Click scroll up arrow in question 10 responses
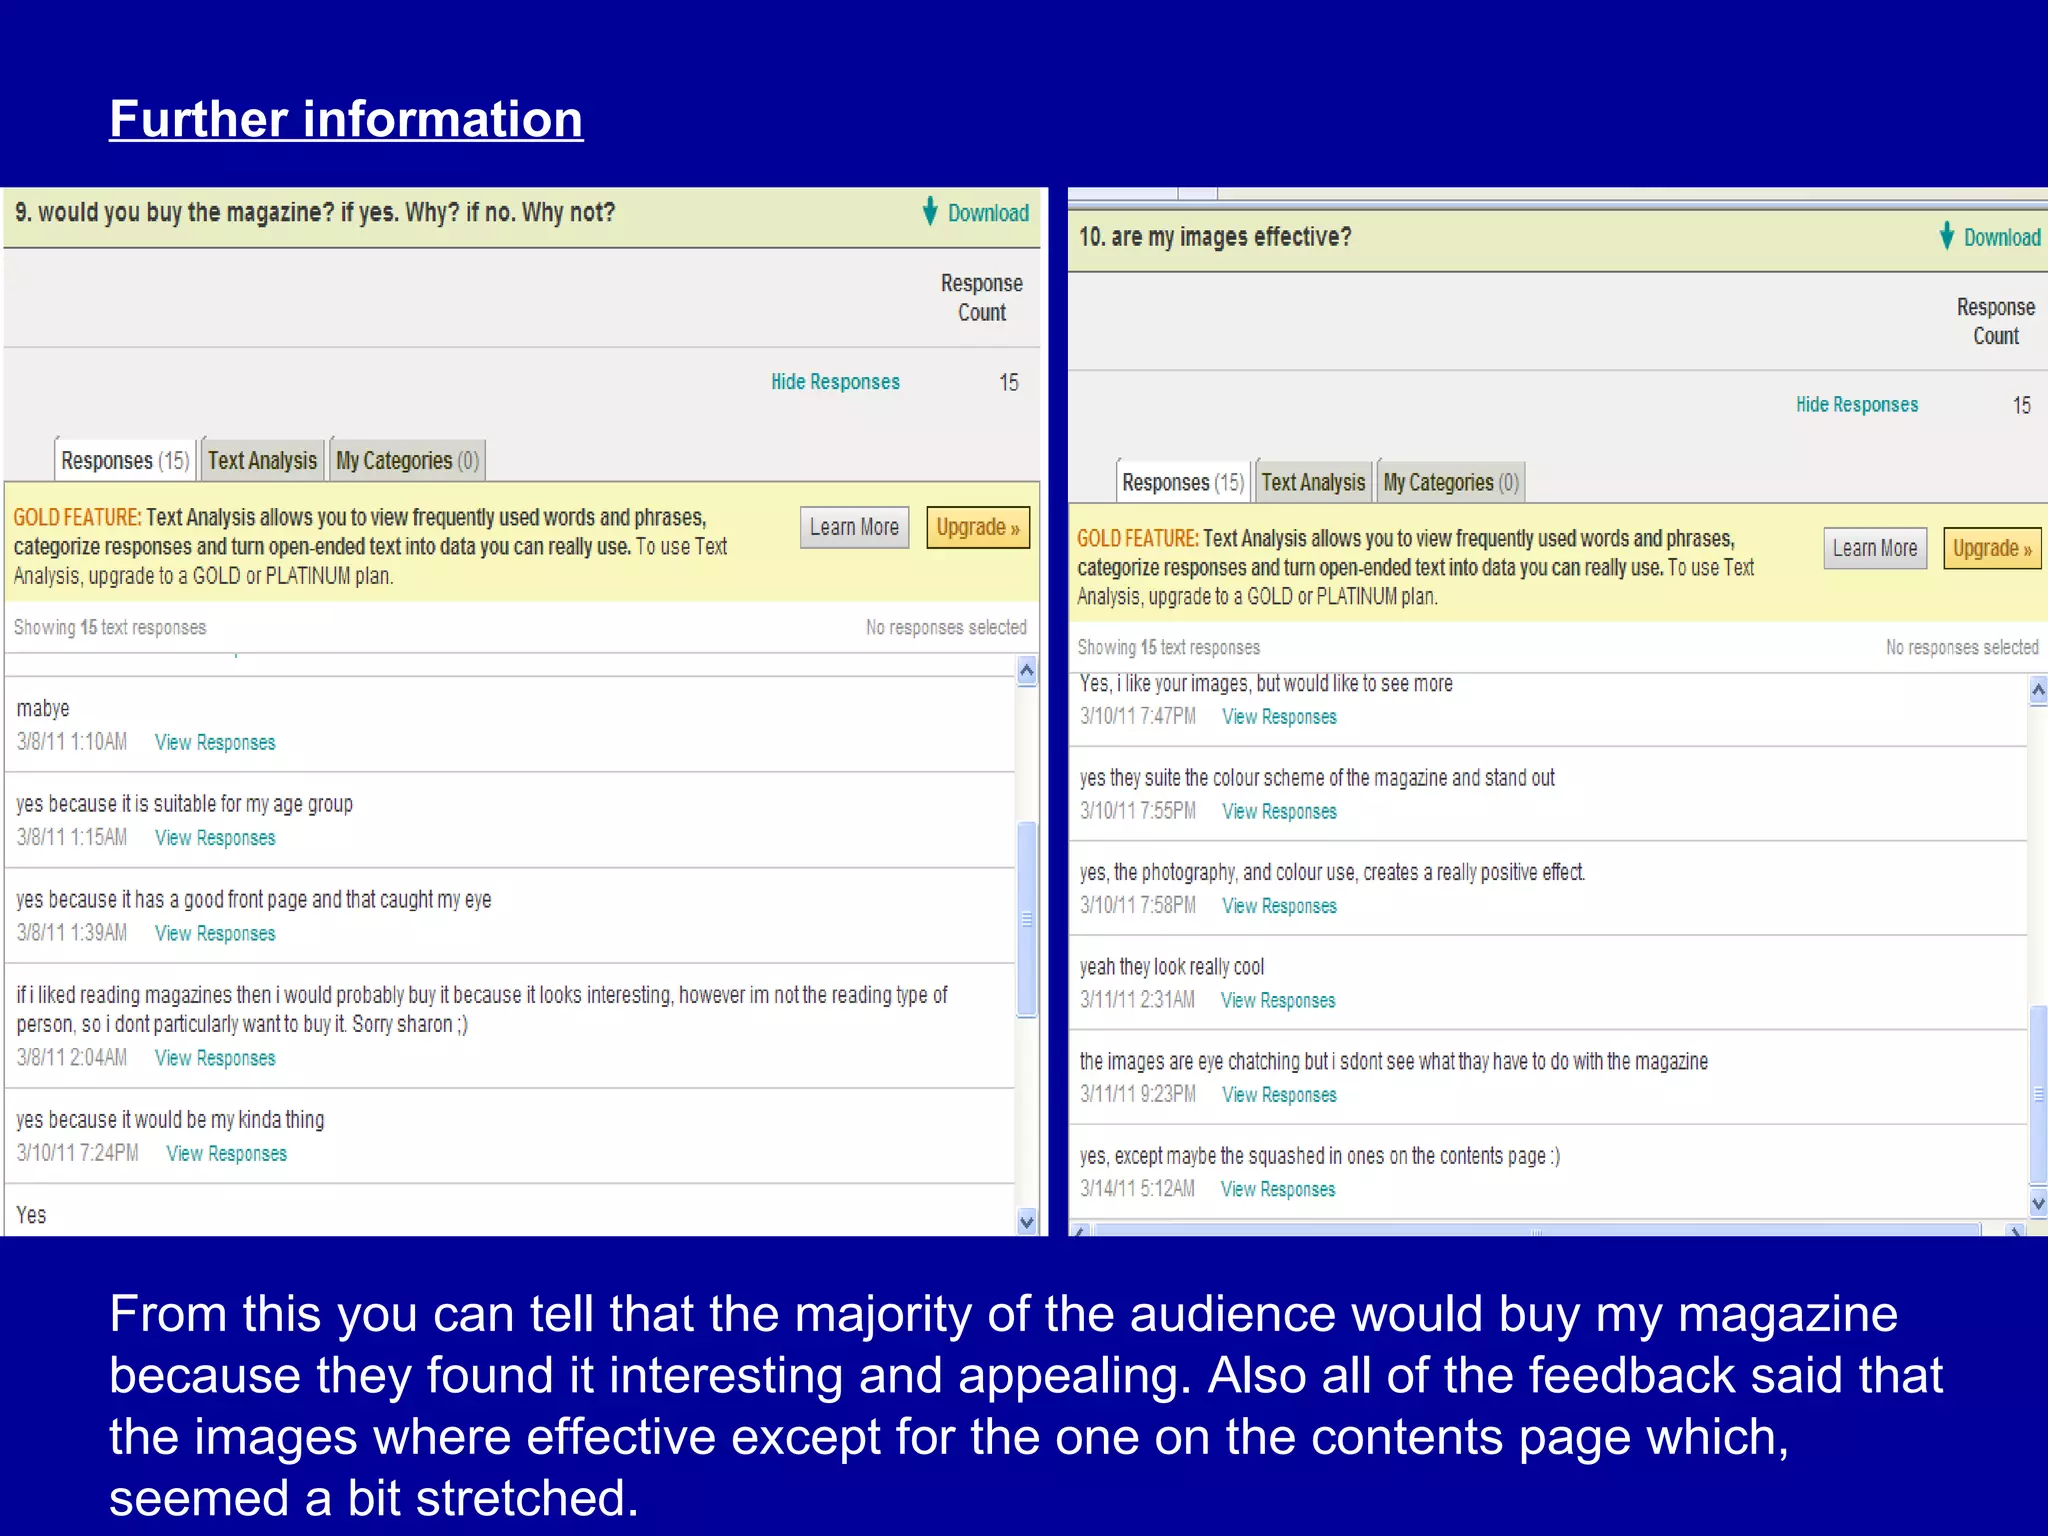2048x1536 pixels. tap(2038, 690)
